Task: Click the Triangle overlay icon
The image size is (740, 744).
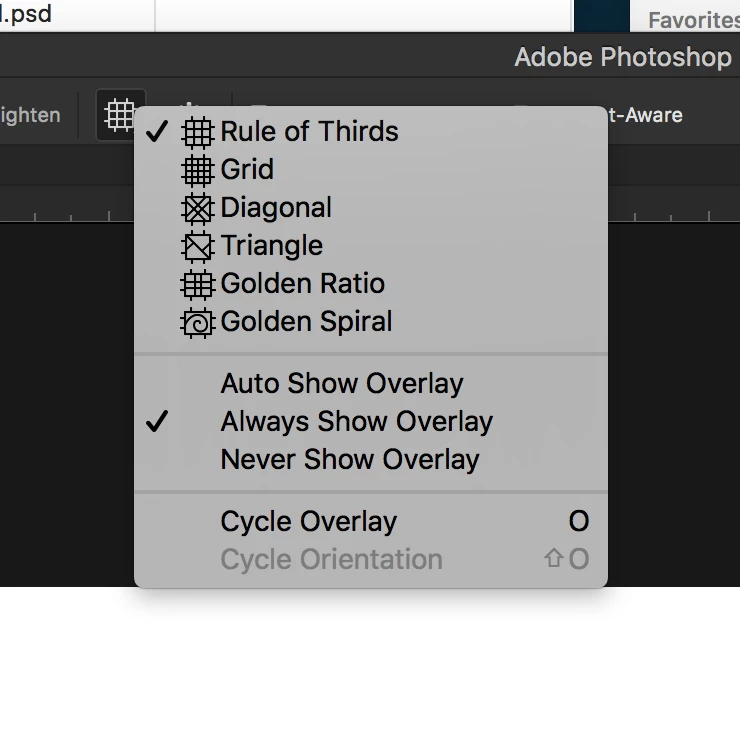Action: [x=197, y=246]
